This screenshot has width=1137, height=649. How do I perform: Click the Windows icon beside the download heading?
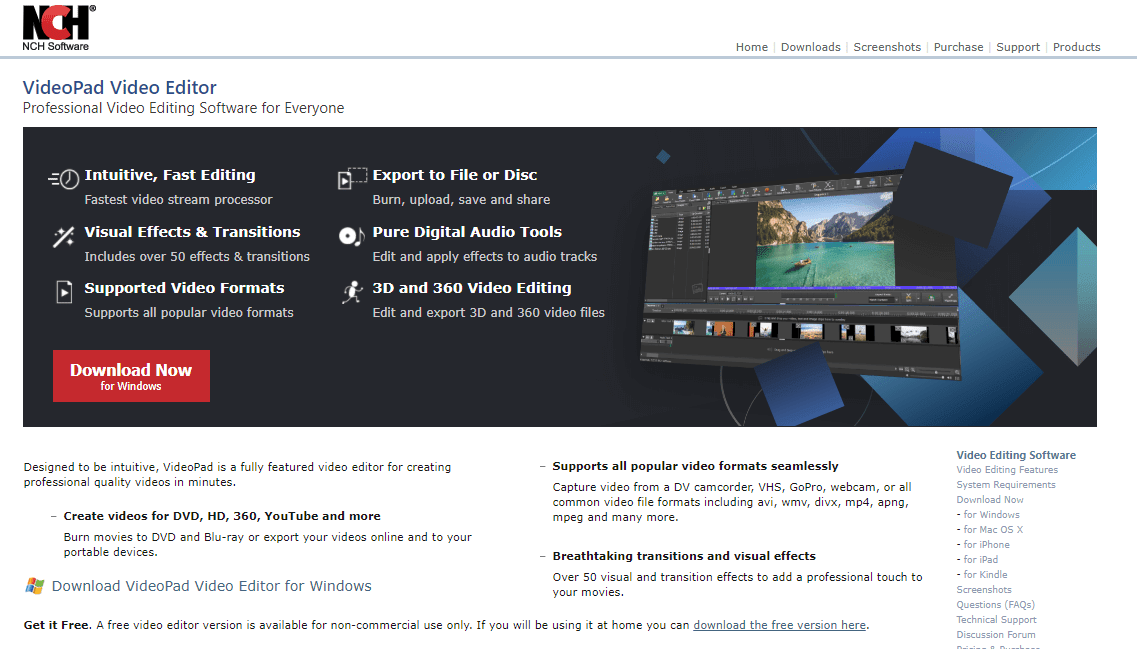pyautogui.click(x=37, y=585)
